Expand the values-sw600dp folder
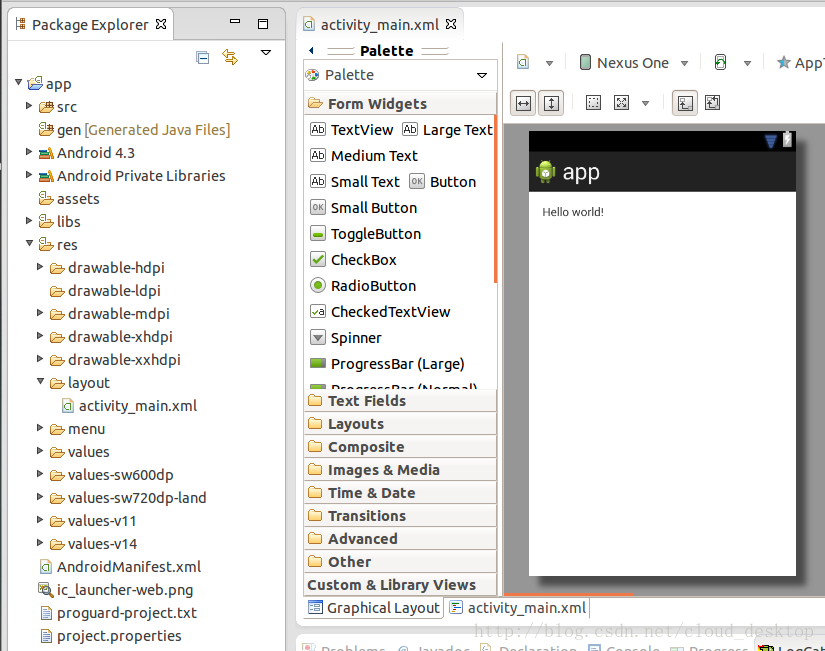The image size is (825, 651). point(40,474)
